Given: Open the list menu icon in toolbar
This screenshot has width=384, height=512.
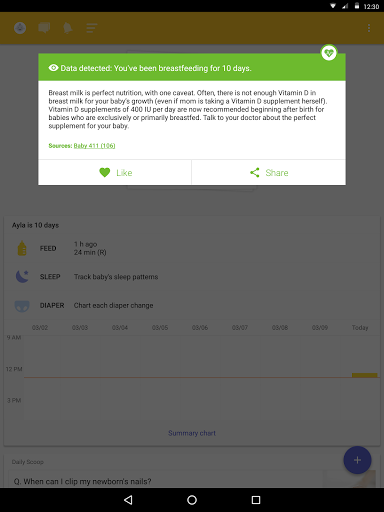Looking at the screenshot, I should pyautogui.click(x=92, y=28).
